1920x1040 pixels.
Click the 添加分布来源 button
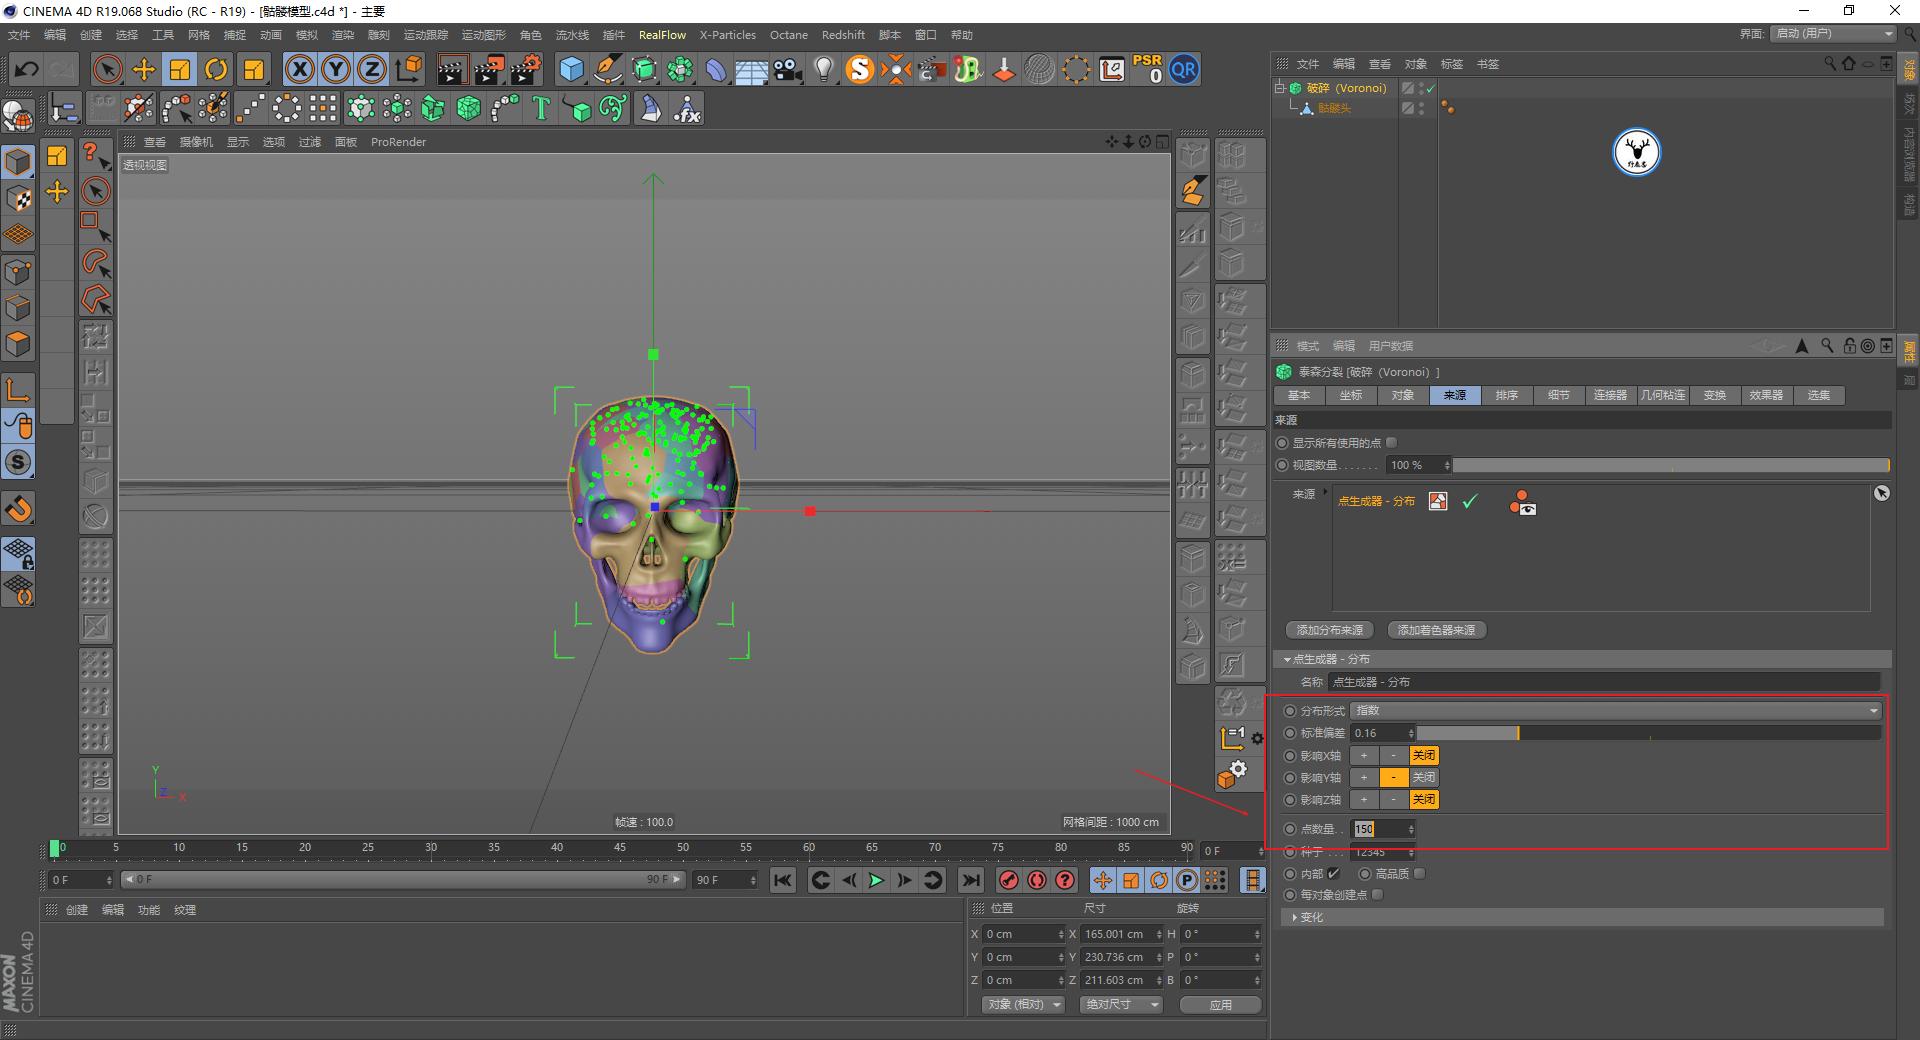coord(1328,630)
